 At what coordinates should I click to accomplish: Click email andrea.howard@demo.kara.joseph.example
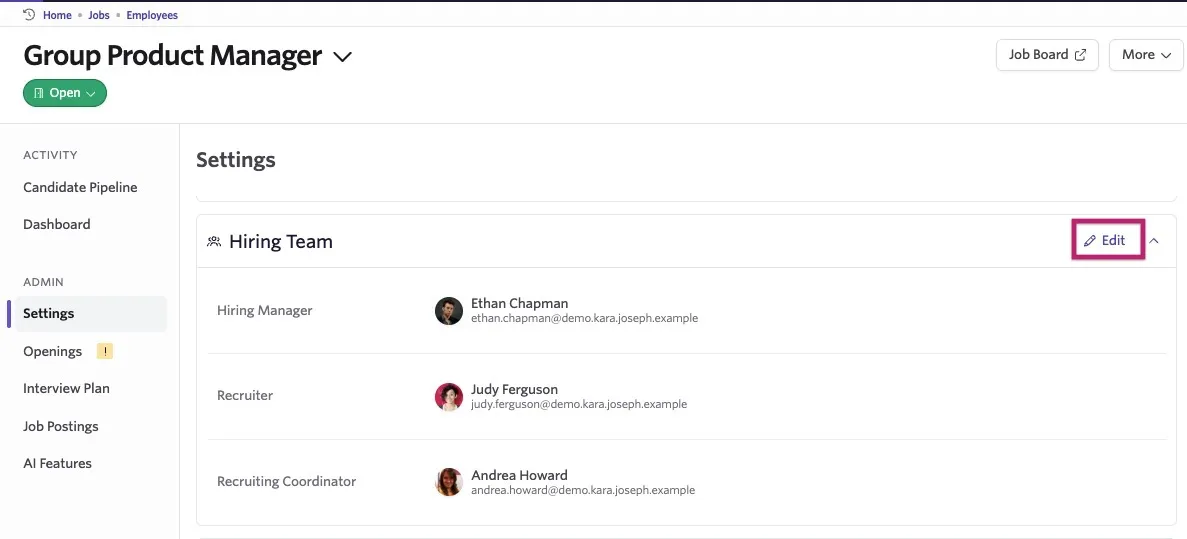[x=583, y=490]
